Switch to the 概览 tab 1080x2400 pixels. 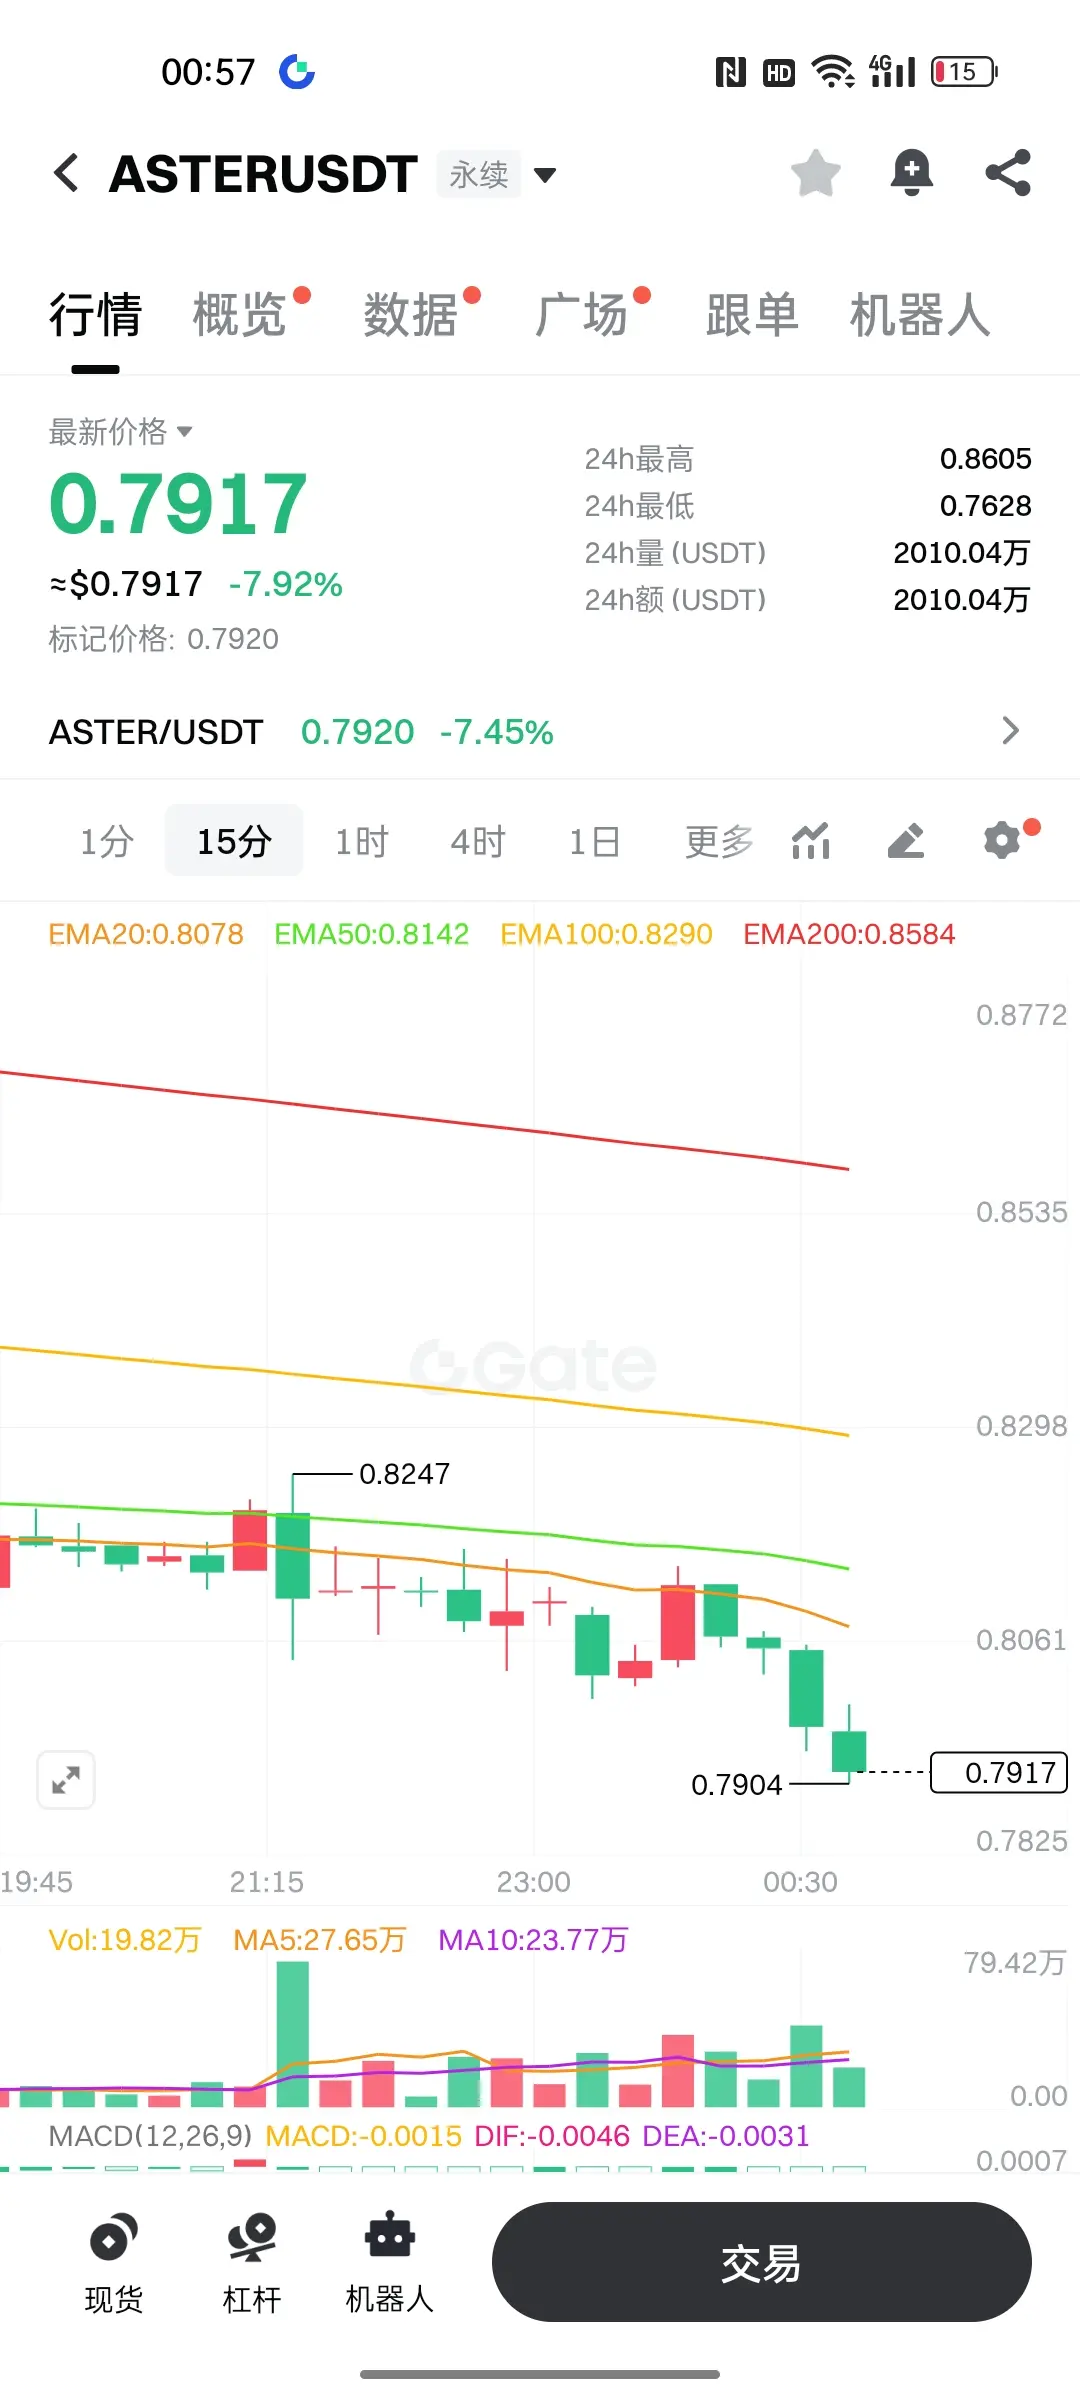point(240,315)
